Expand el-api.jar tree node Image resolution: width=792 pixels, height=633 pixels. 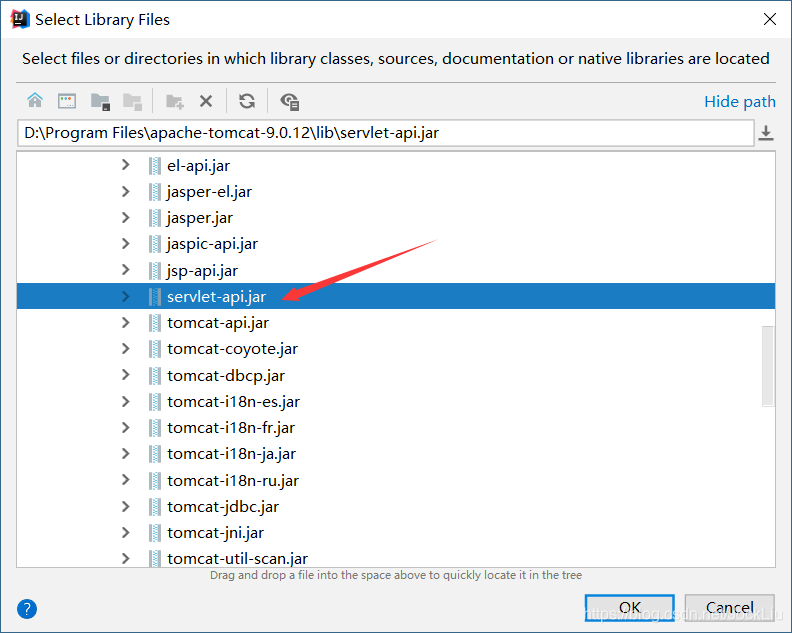click(x=126, y=165)
